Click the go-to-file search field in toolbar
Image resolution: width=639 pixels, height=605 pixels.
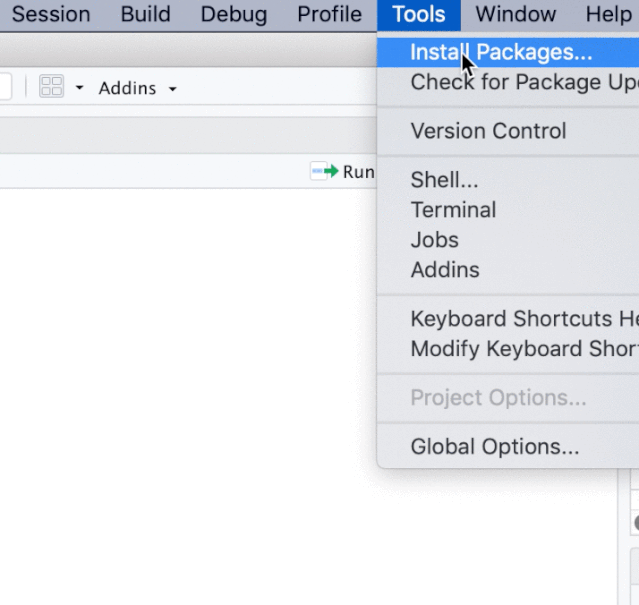[x=5, y=87]
